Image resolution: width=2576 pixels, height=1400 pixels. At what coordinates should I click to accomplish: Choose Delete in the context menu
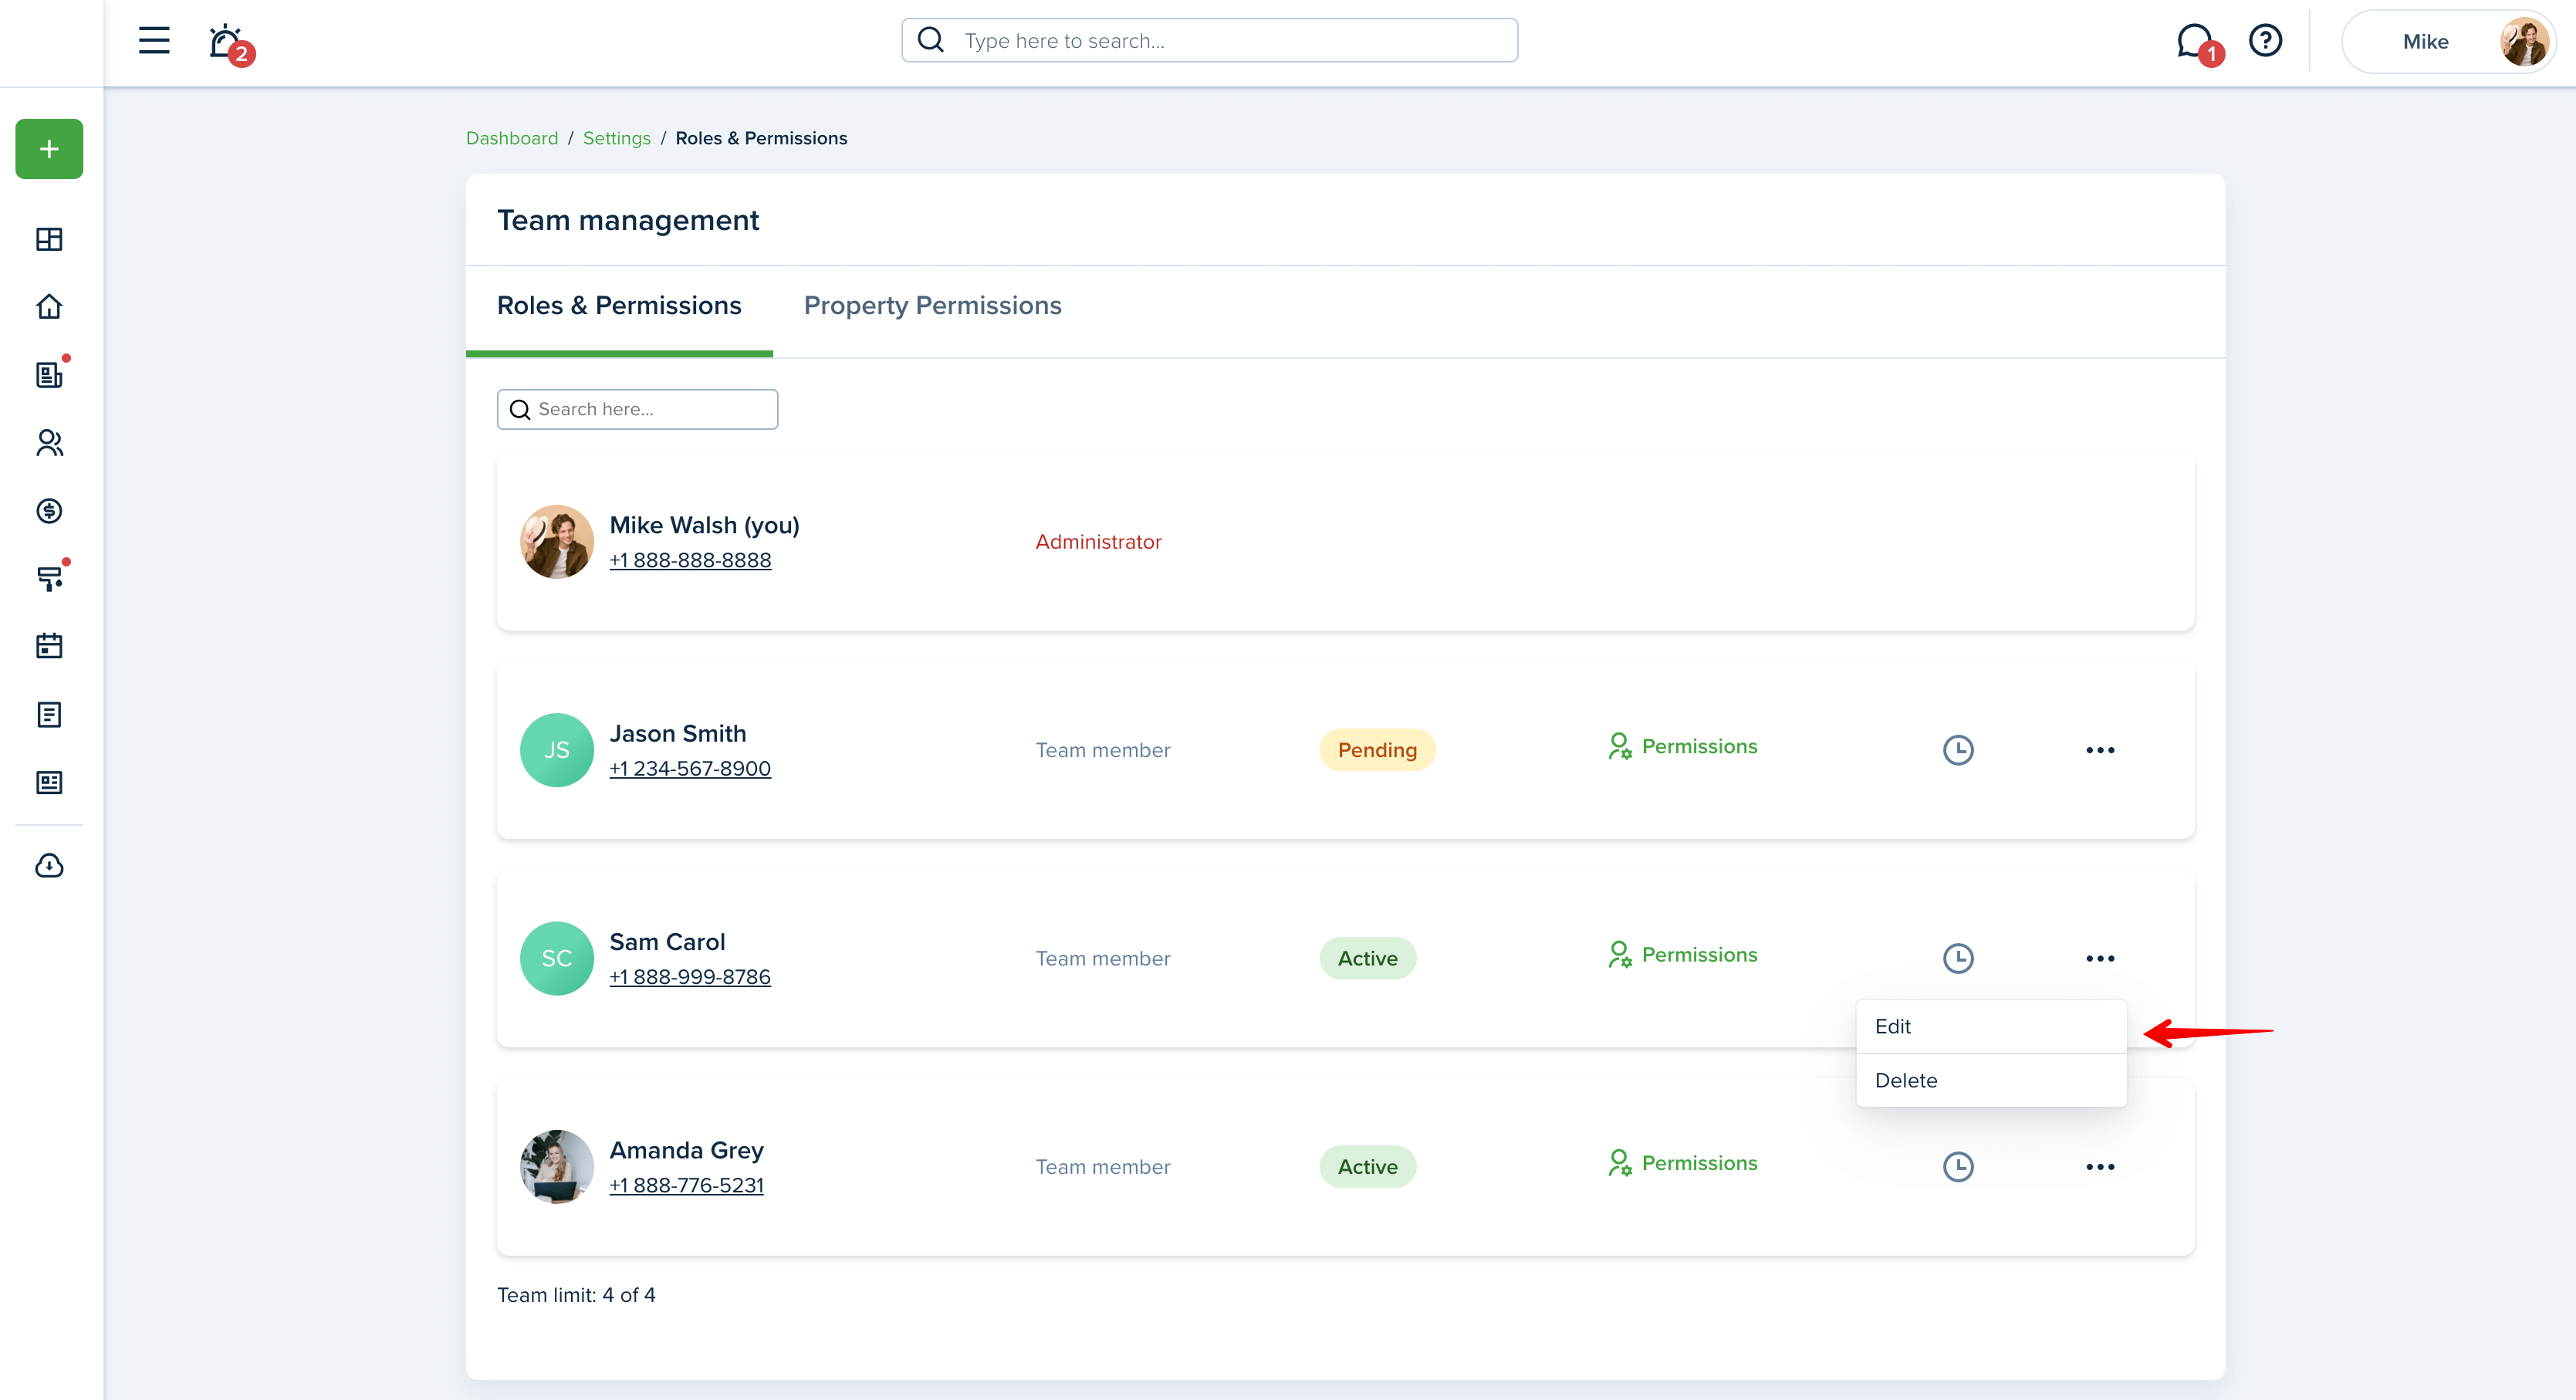tap(1991, 1081)
